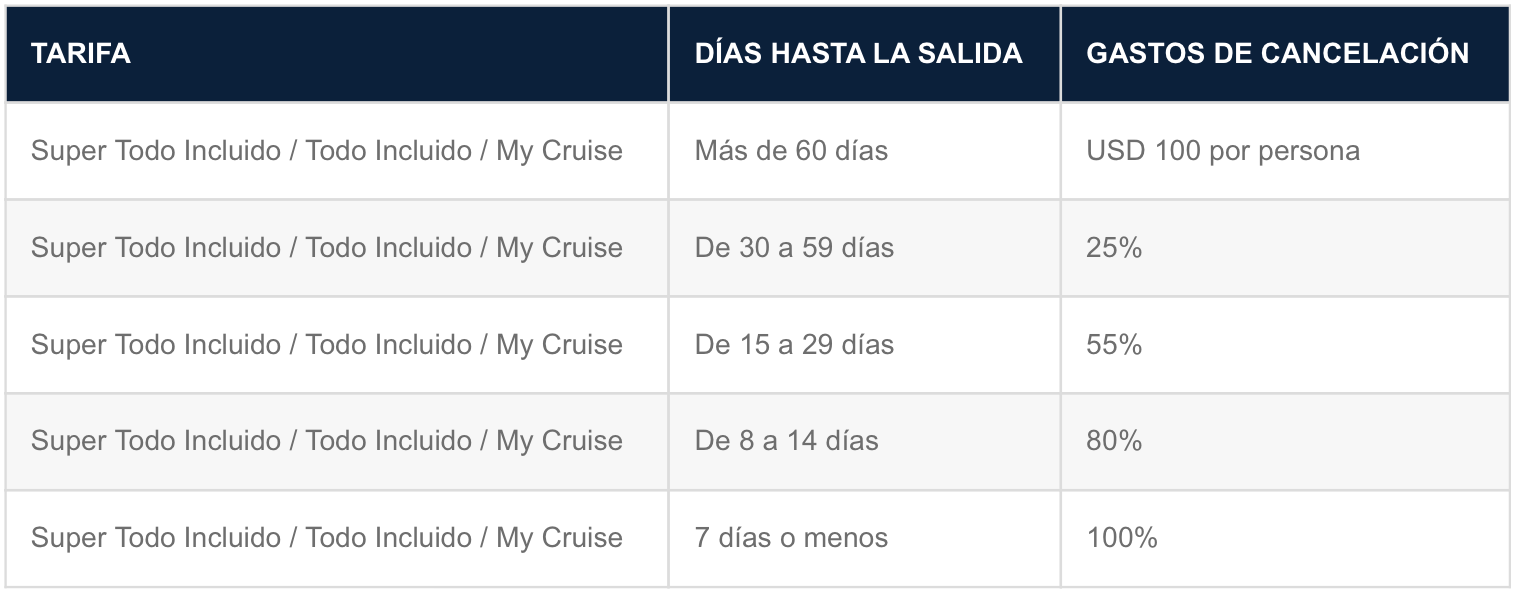
Task: Click the tarifa cell in the 55% row
Action: 337,345
